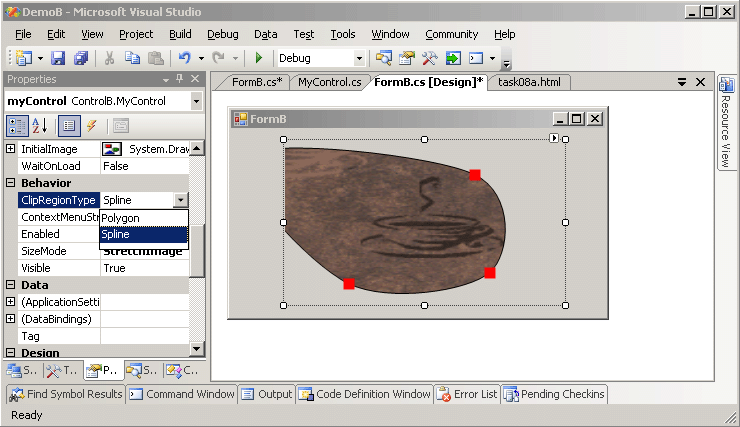The height and width of the screenshot is (427, 740).
Task: Open Properties panel window position dropdown
Action: click(x=166, y=80)
